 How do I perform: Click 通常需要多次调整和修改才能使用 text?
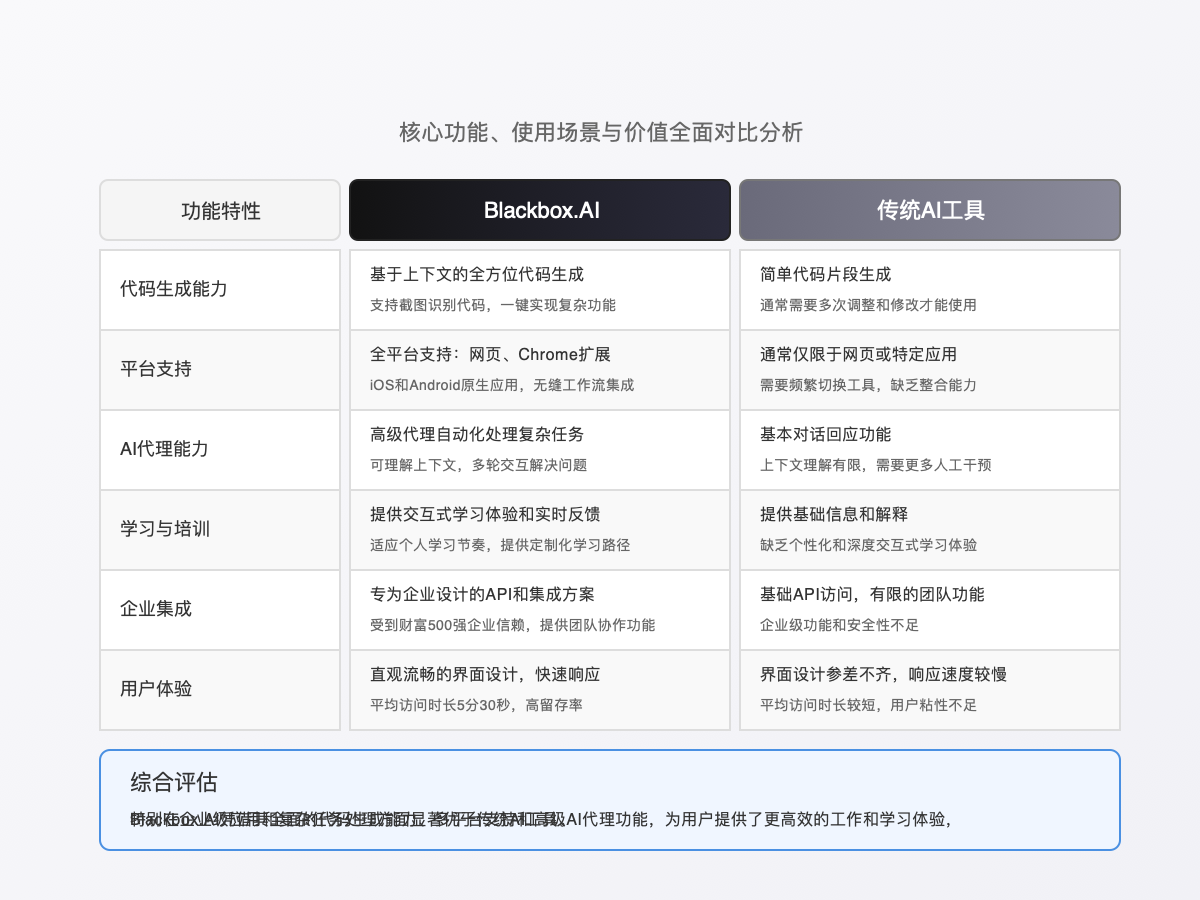tap(868, 305)
